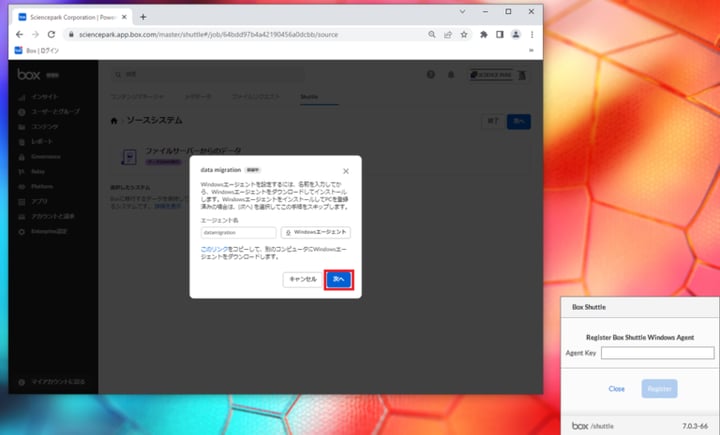720x435 pixels.
Task: Open the Box help question mark icon
Action: tap(431, 75)
